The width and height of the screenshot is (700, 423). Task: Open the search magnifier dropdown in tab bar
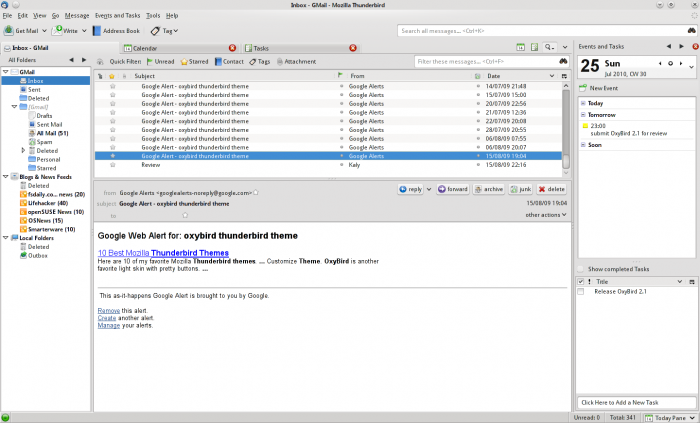click(x=550, y=47)
